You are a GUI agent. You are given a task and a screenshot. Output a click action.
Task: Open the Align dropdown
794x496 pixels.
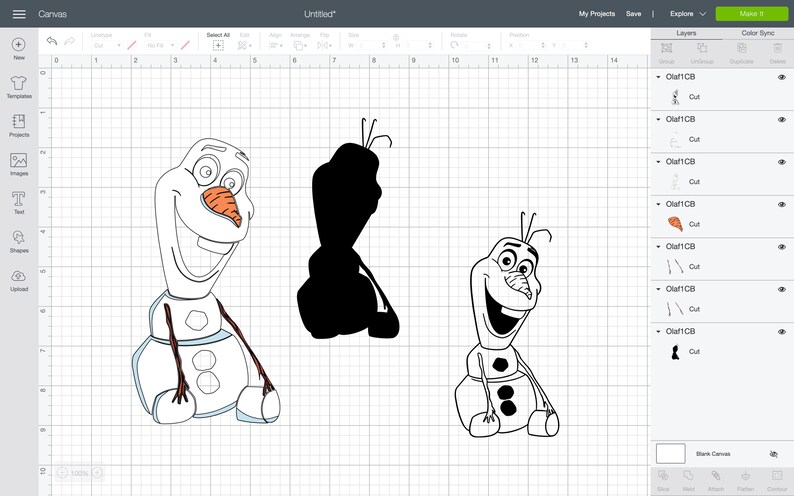tap(275, 46)
